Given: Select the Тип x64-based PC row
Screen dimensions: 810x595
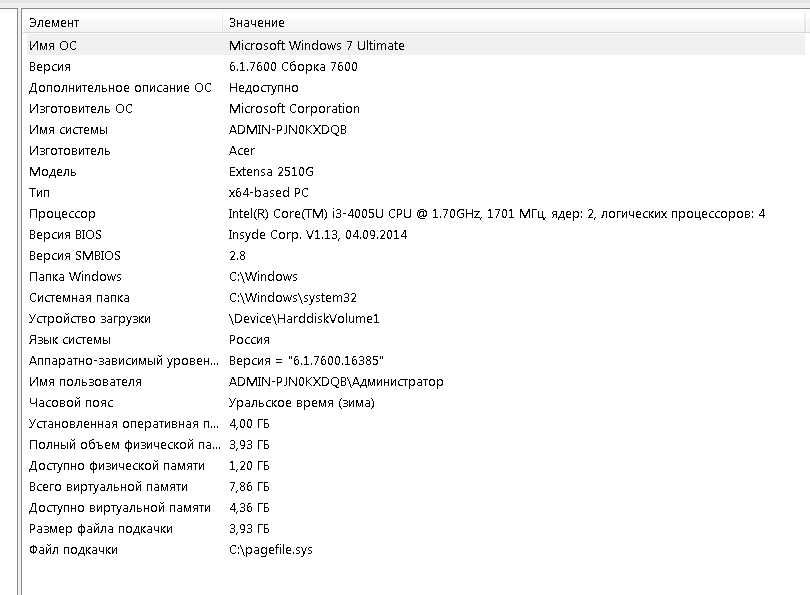Looking at the screenshot, I should [x=415, y=193].
